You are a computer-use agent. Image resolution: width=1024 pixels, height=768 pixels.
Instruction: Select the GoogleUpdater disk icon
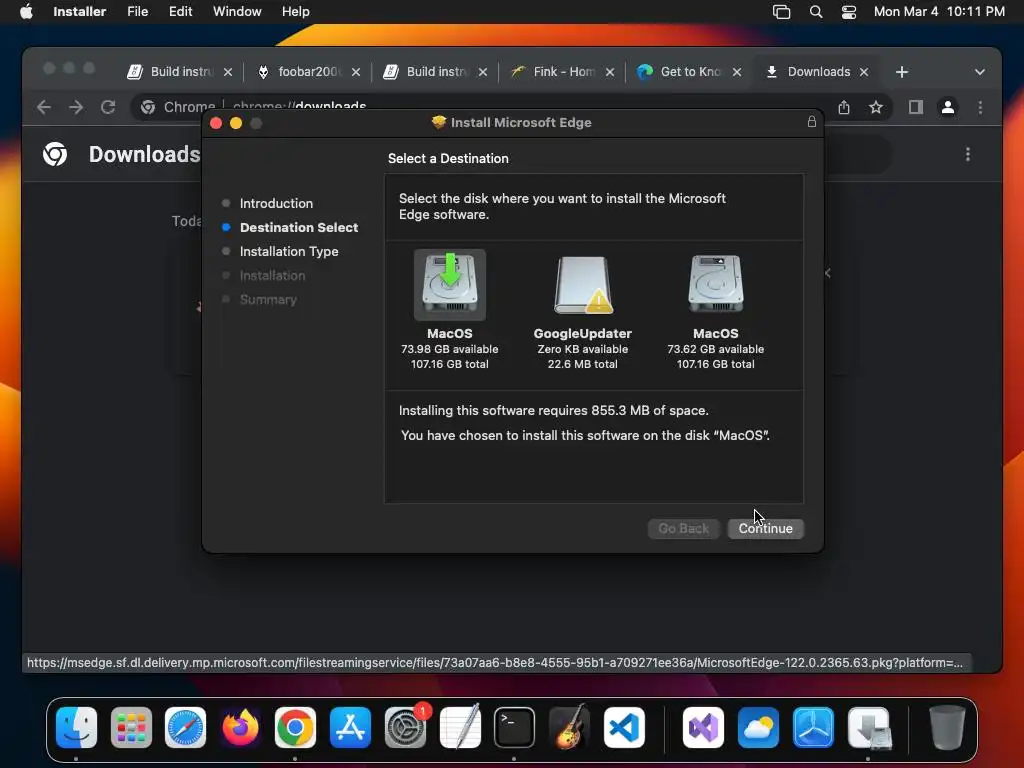click(583, 285)
